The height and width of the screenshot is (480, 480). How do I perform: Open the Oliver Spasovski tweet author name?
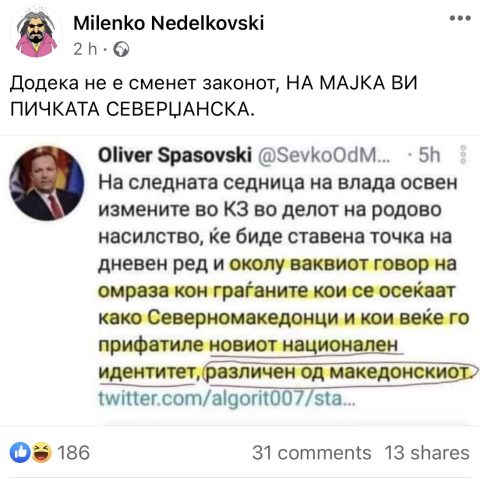175,155
